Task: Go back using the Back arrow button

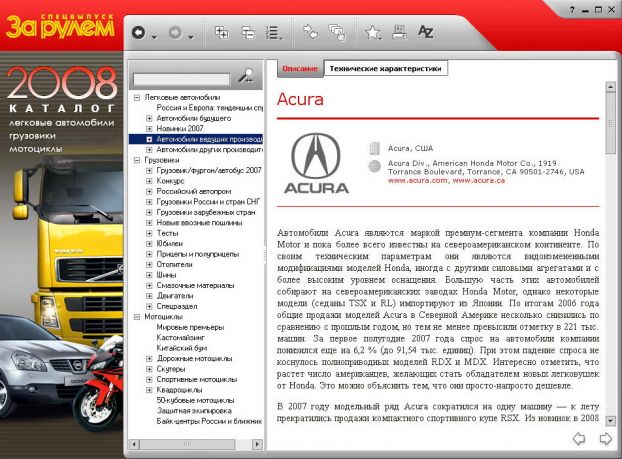Action: tap(138, 33)
